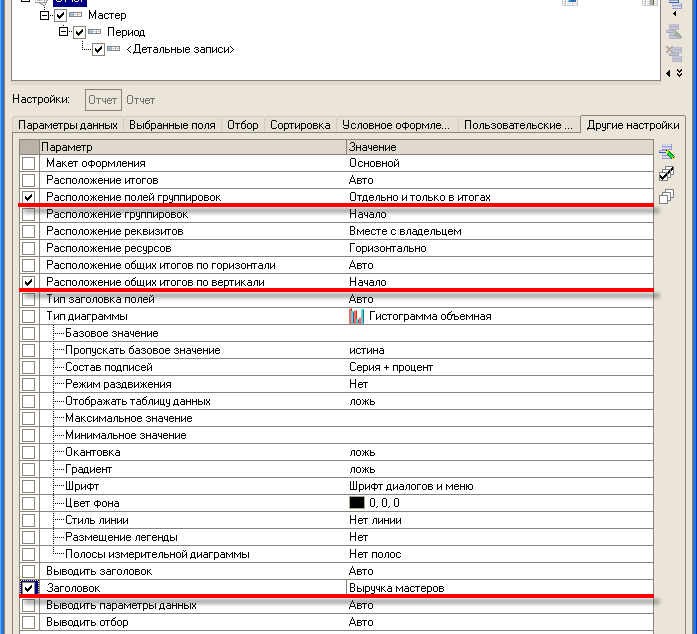The image size is (697, 634).
Task: Click the bordered Отчет settings button
Action: [x=103, y=100]
